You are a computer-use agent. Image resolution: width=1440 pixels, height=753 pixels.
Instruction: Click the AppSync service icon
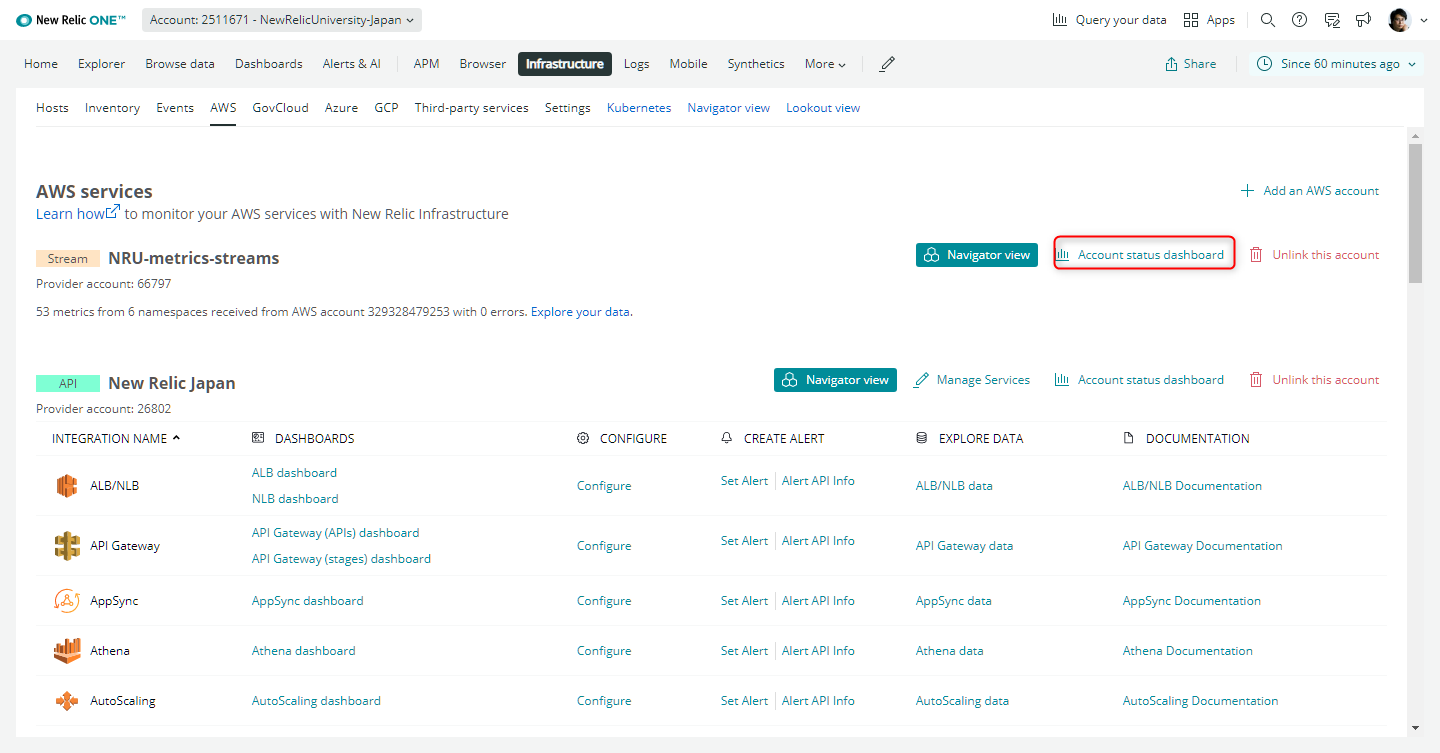tap(67, 601)
